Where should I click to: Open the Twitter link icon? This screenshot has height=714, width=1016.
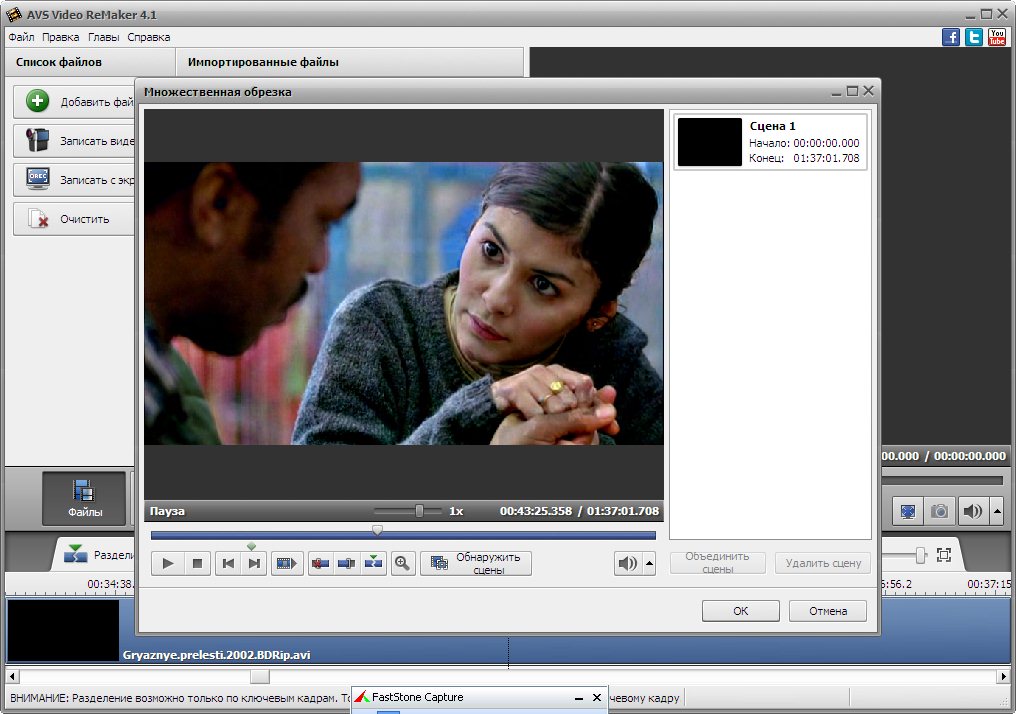tap(973, 37)
